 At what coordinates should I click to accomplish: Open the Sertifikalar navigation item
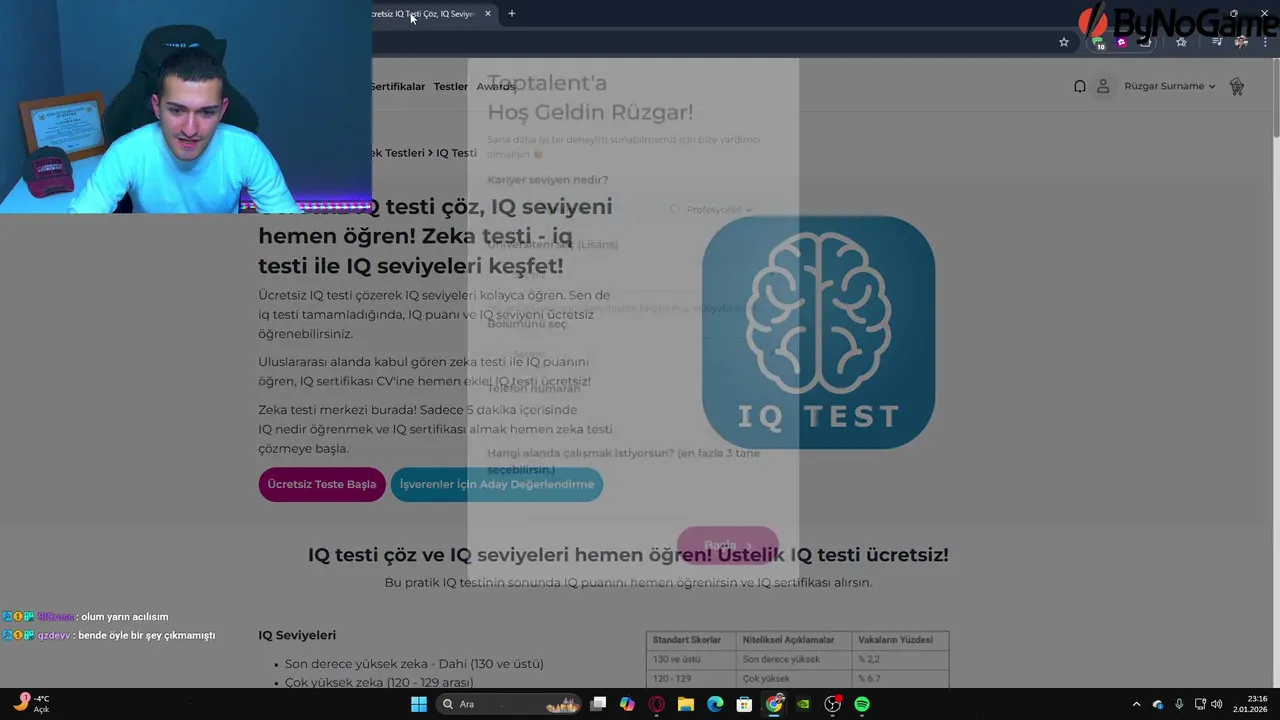coord(398,86)
